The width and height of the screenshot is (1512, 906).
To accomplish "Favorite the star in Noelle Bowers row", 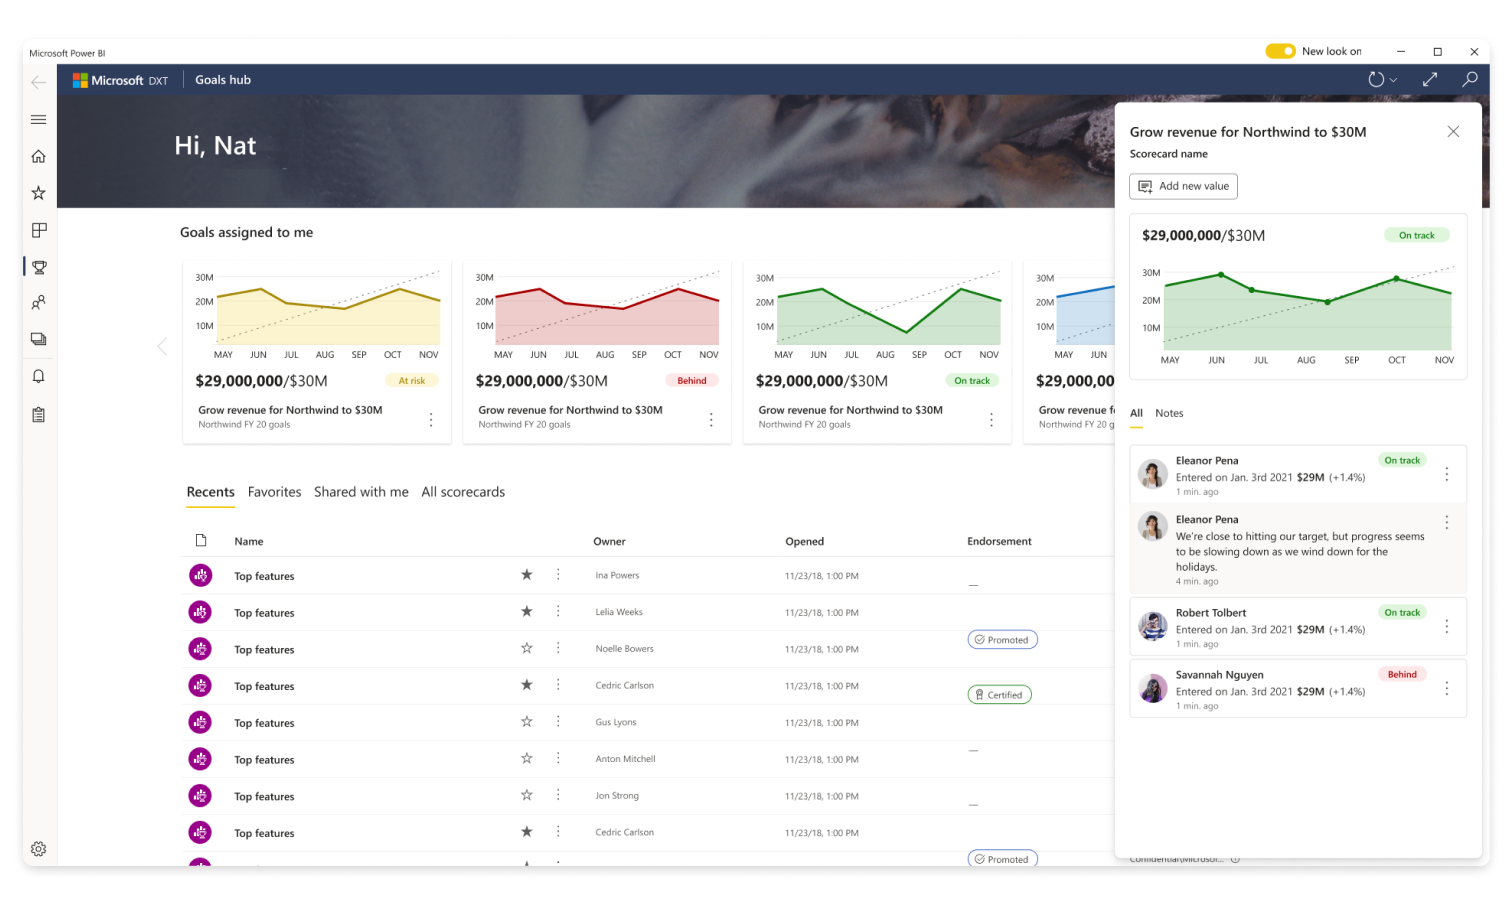I will (x=527, y=648).
